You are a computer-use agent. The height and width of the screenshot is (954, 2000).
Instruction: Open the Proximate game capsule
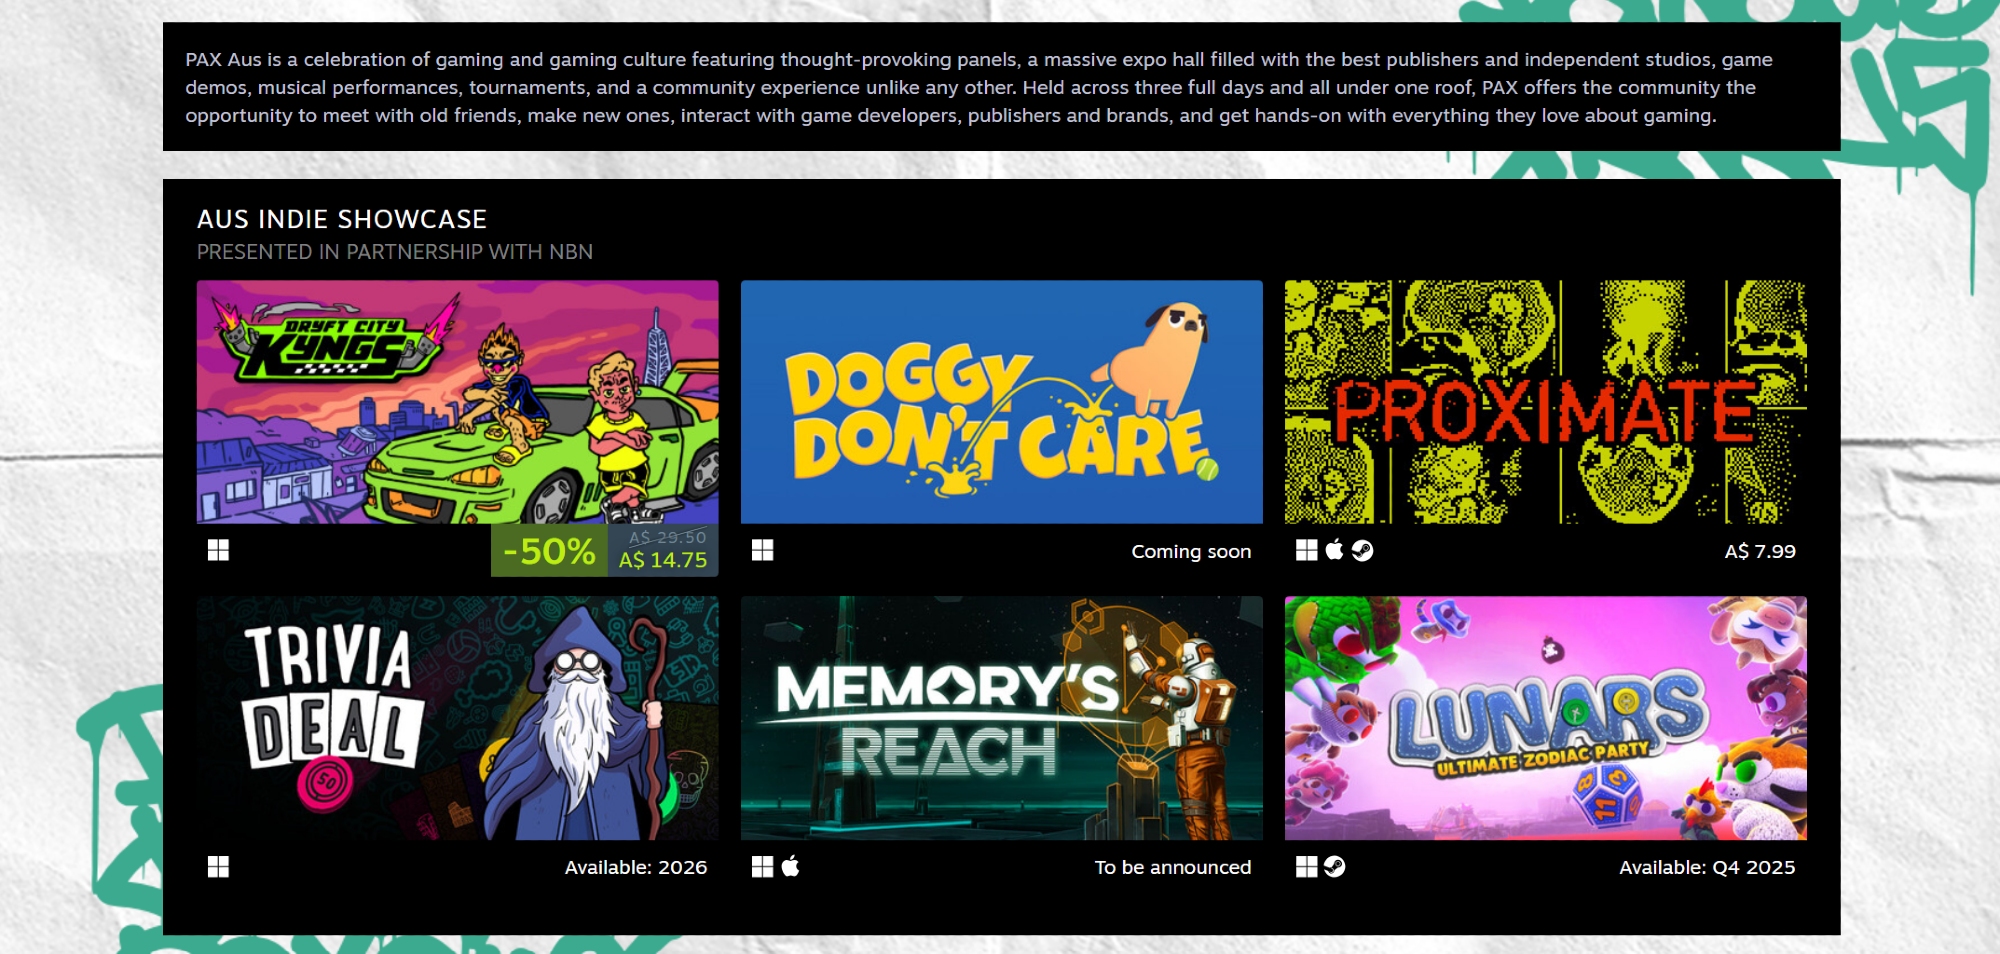[1545, 402]
